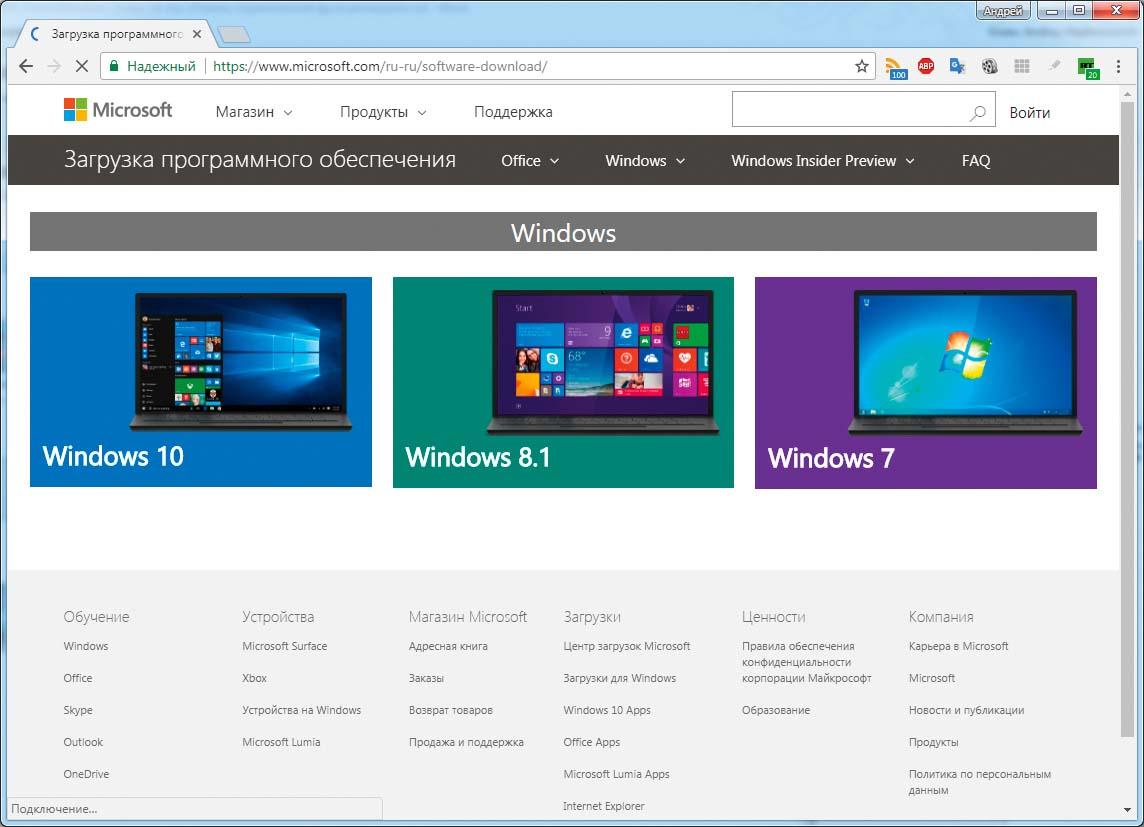
Task: Open the Windows Insider Preview dropdown
Action: tap(822, 161)
